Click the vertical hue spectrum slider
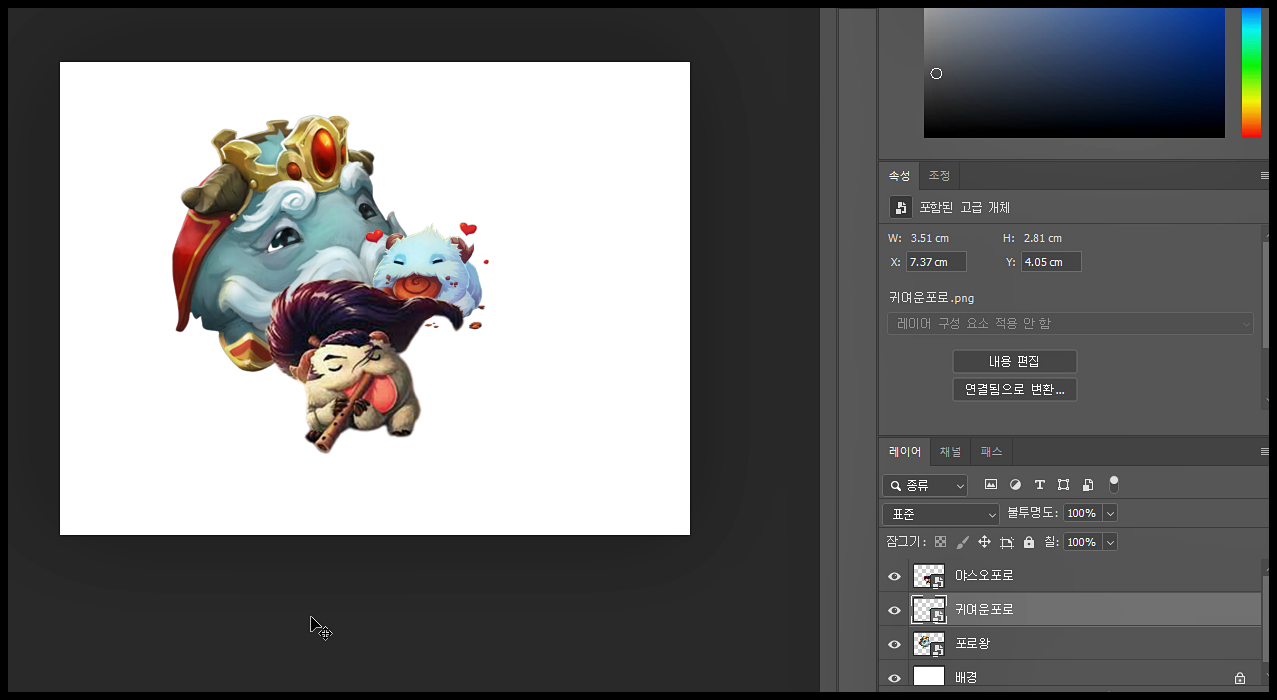The width and height of the screenshot is (1277, 700). [x=1251, y=72]
